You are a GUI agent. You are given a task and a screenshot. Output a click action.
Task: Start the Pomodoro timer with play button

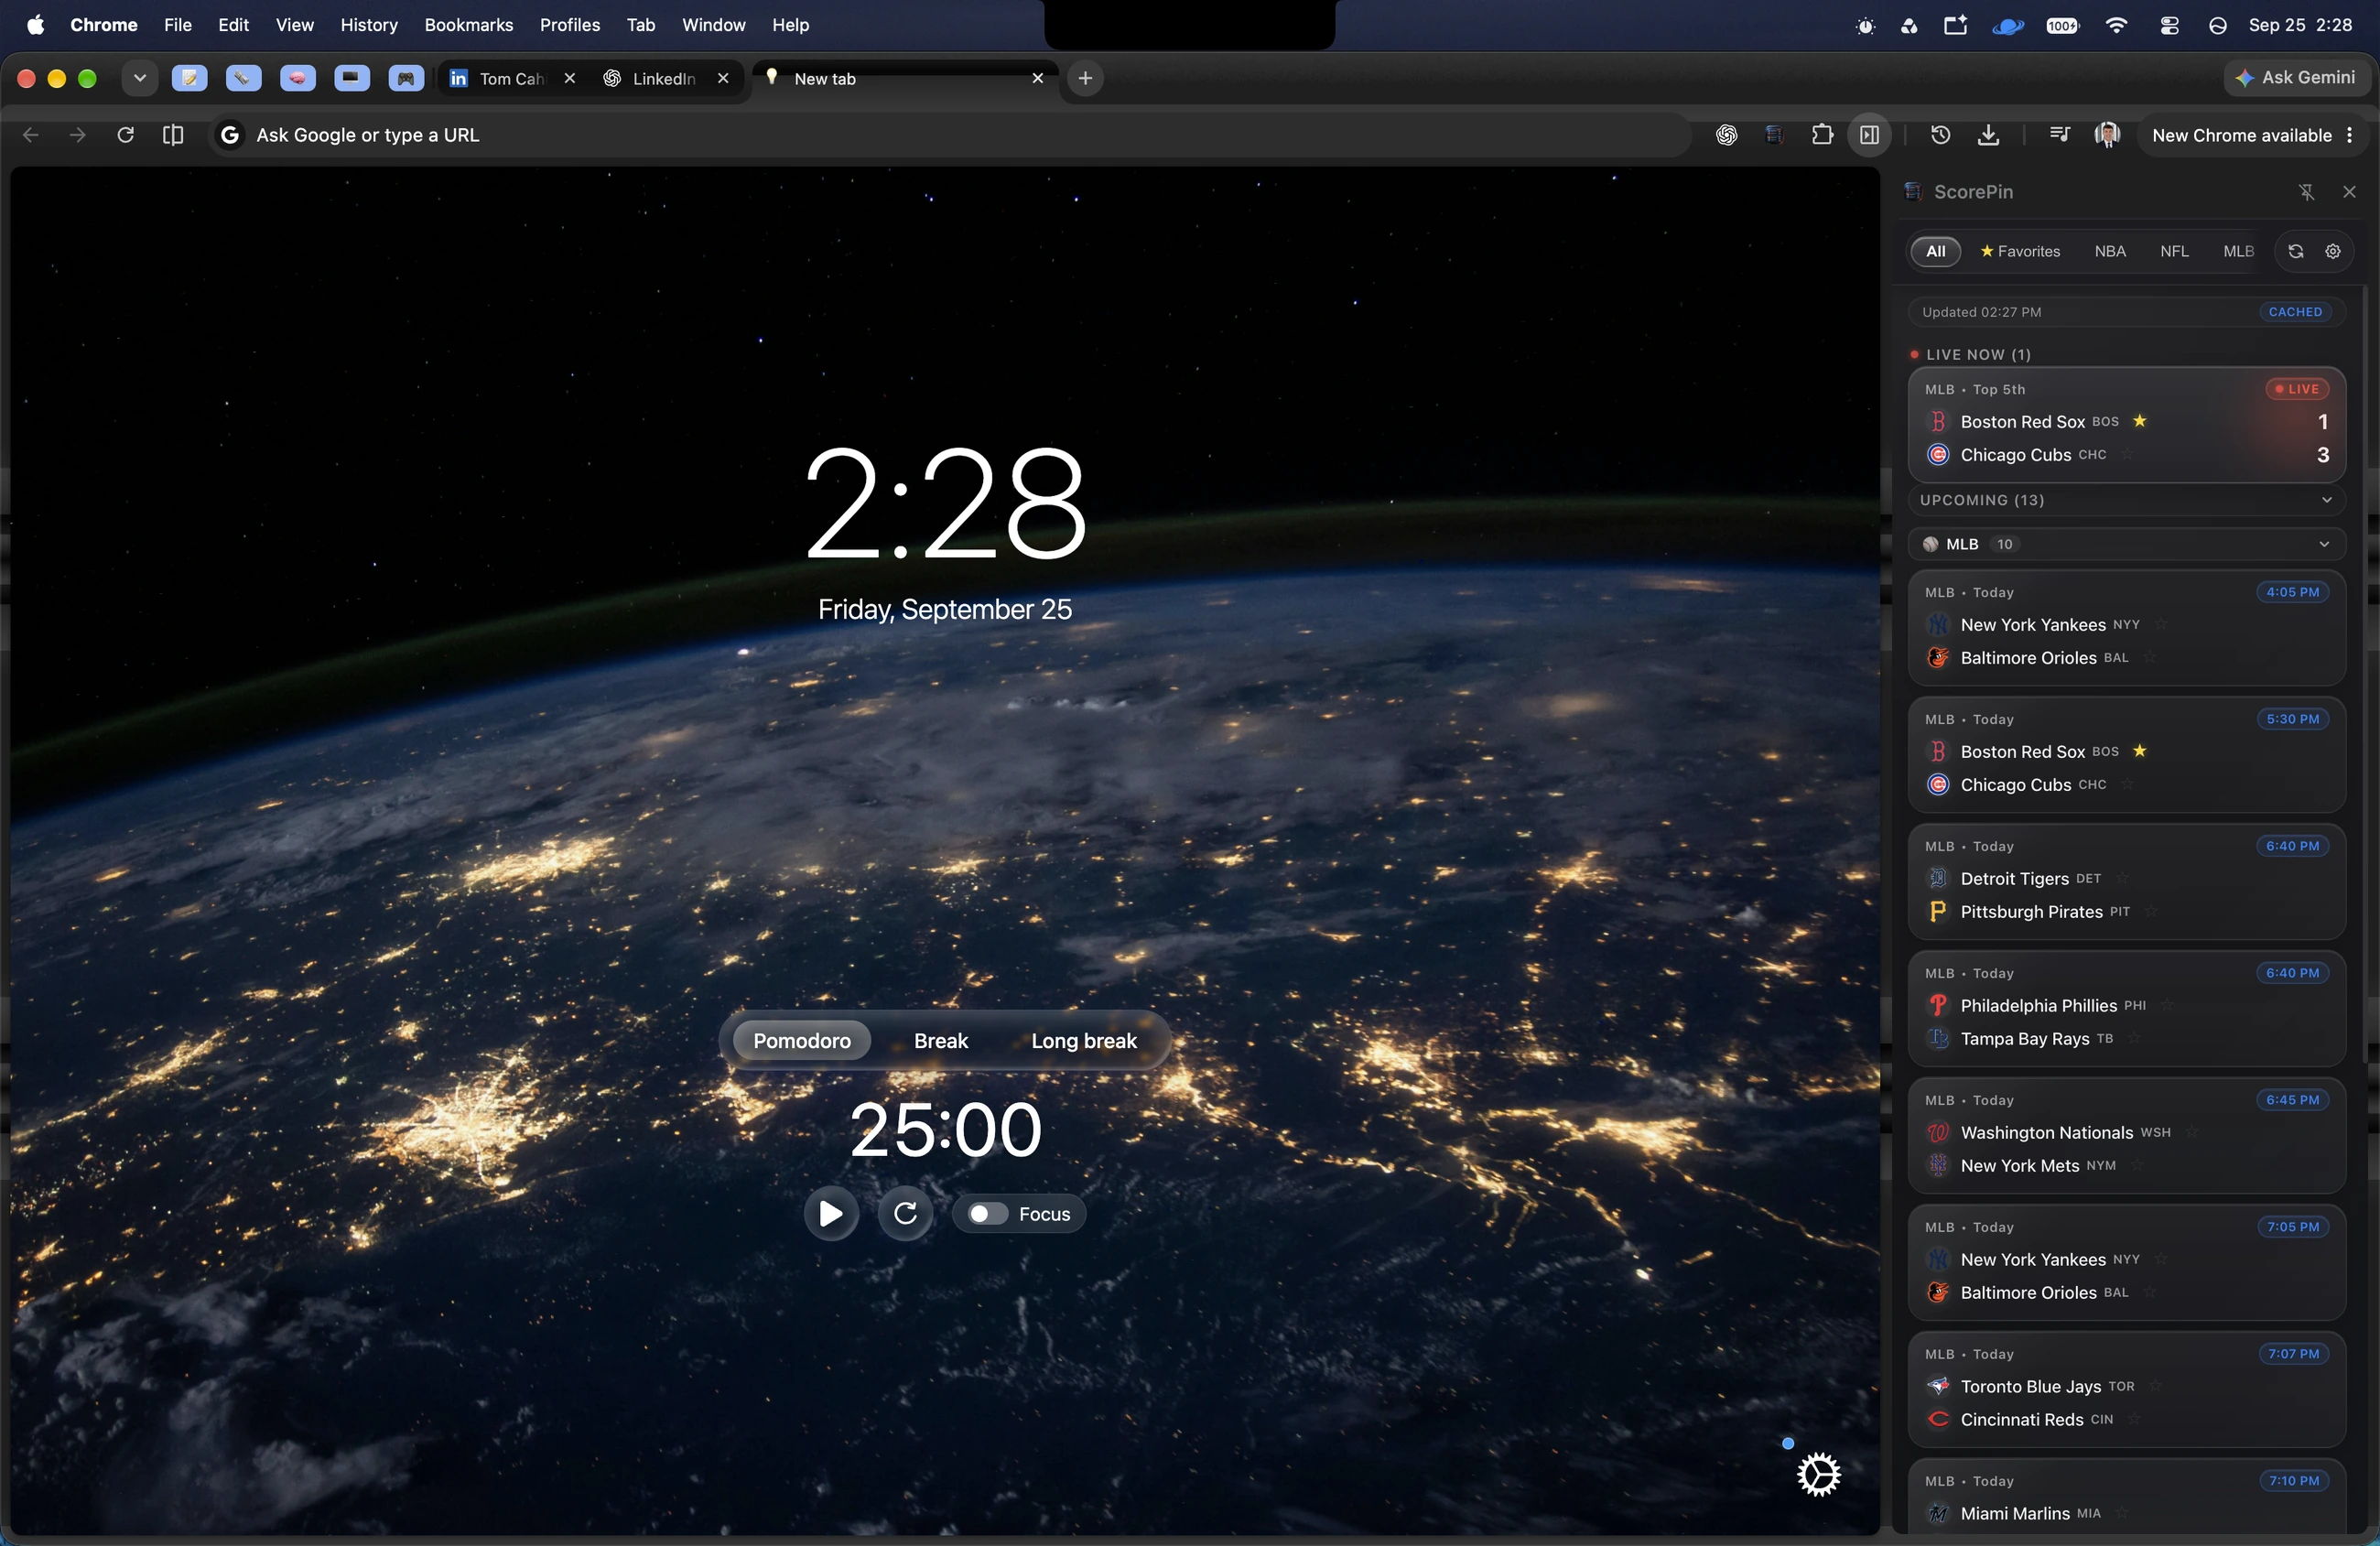click(830, 1213)
